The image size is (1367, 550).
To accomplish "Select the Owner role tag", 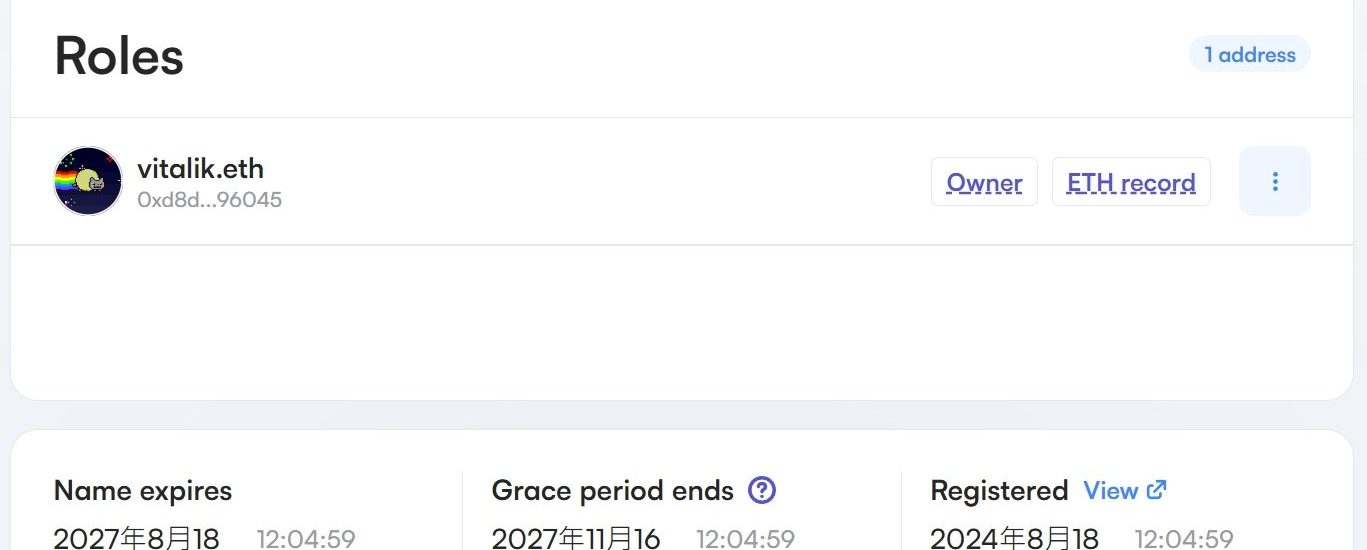I will [984, 182].
